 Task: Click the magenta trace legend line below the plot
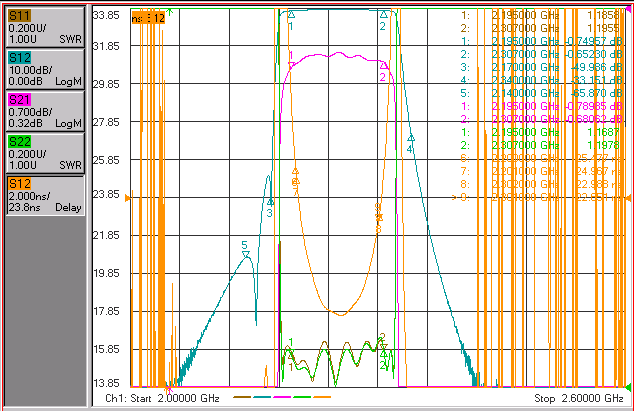coord(282,397)
